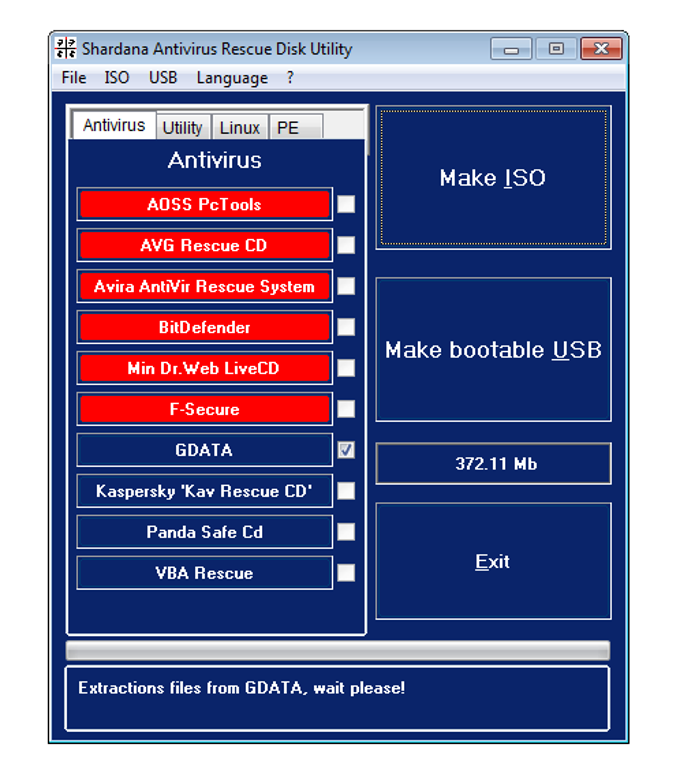Uncheck the GDATA checkbox

346,450
